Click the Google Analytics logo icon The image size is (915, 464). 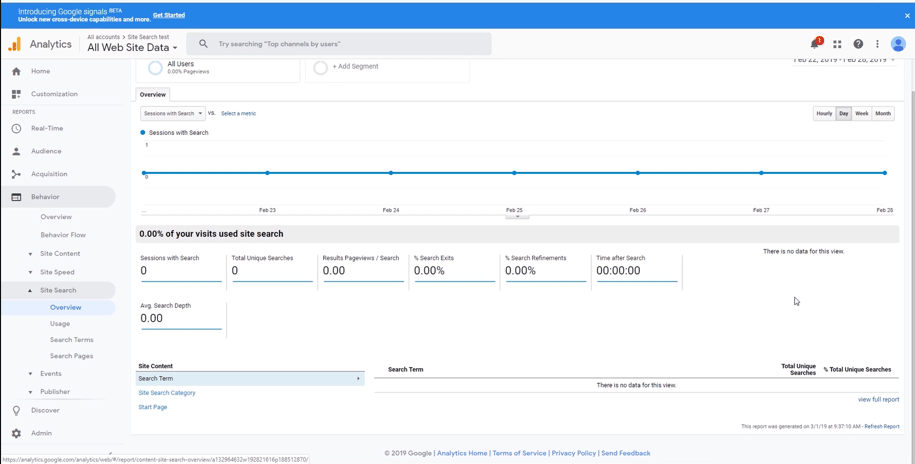[15, 44]
